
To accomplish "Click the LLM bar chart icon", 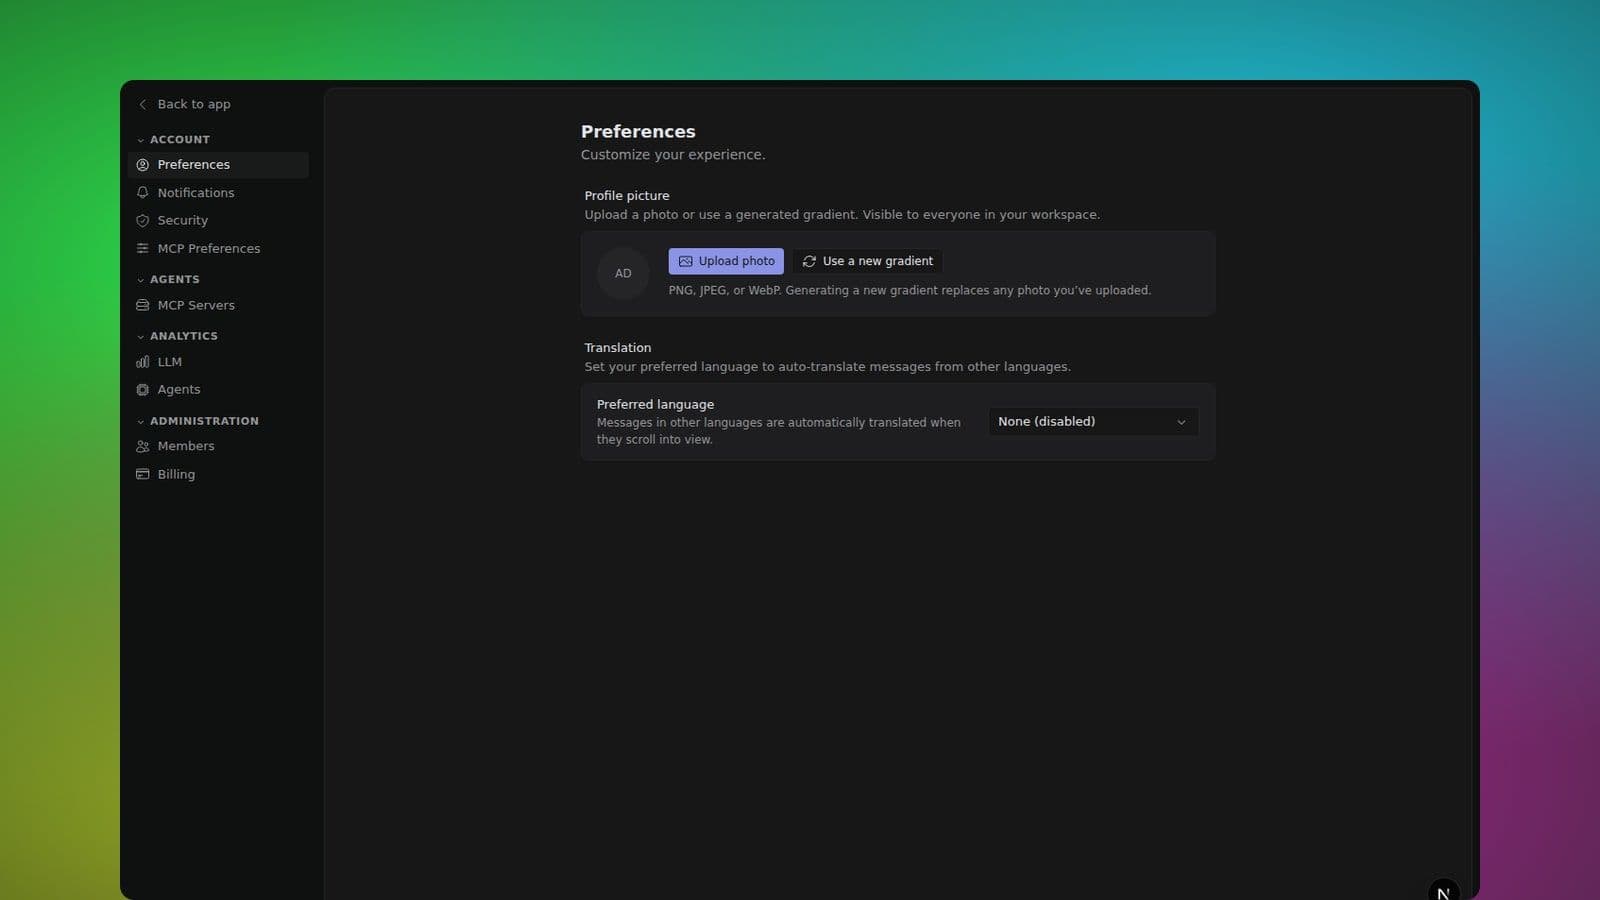I will (143, 362).
